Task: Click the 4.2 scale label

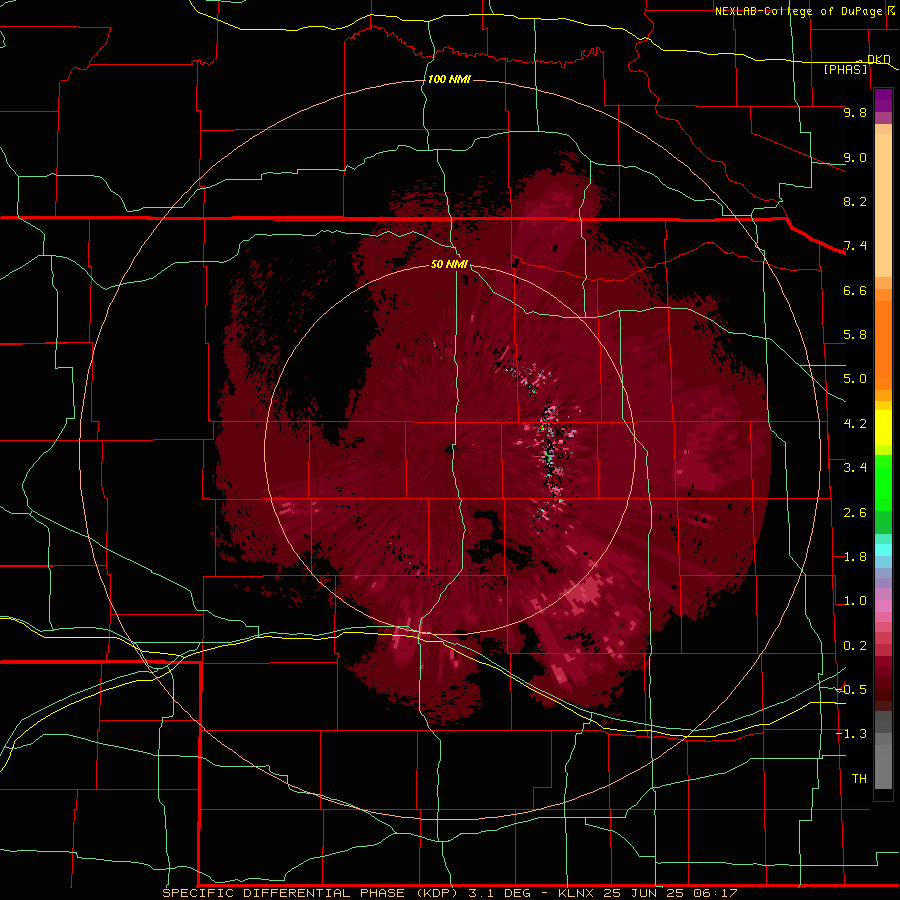Action: coord(855,424)
